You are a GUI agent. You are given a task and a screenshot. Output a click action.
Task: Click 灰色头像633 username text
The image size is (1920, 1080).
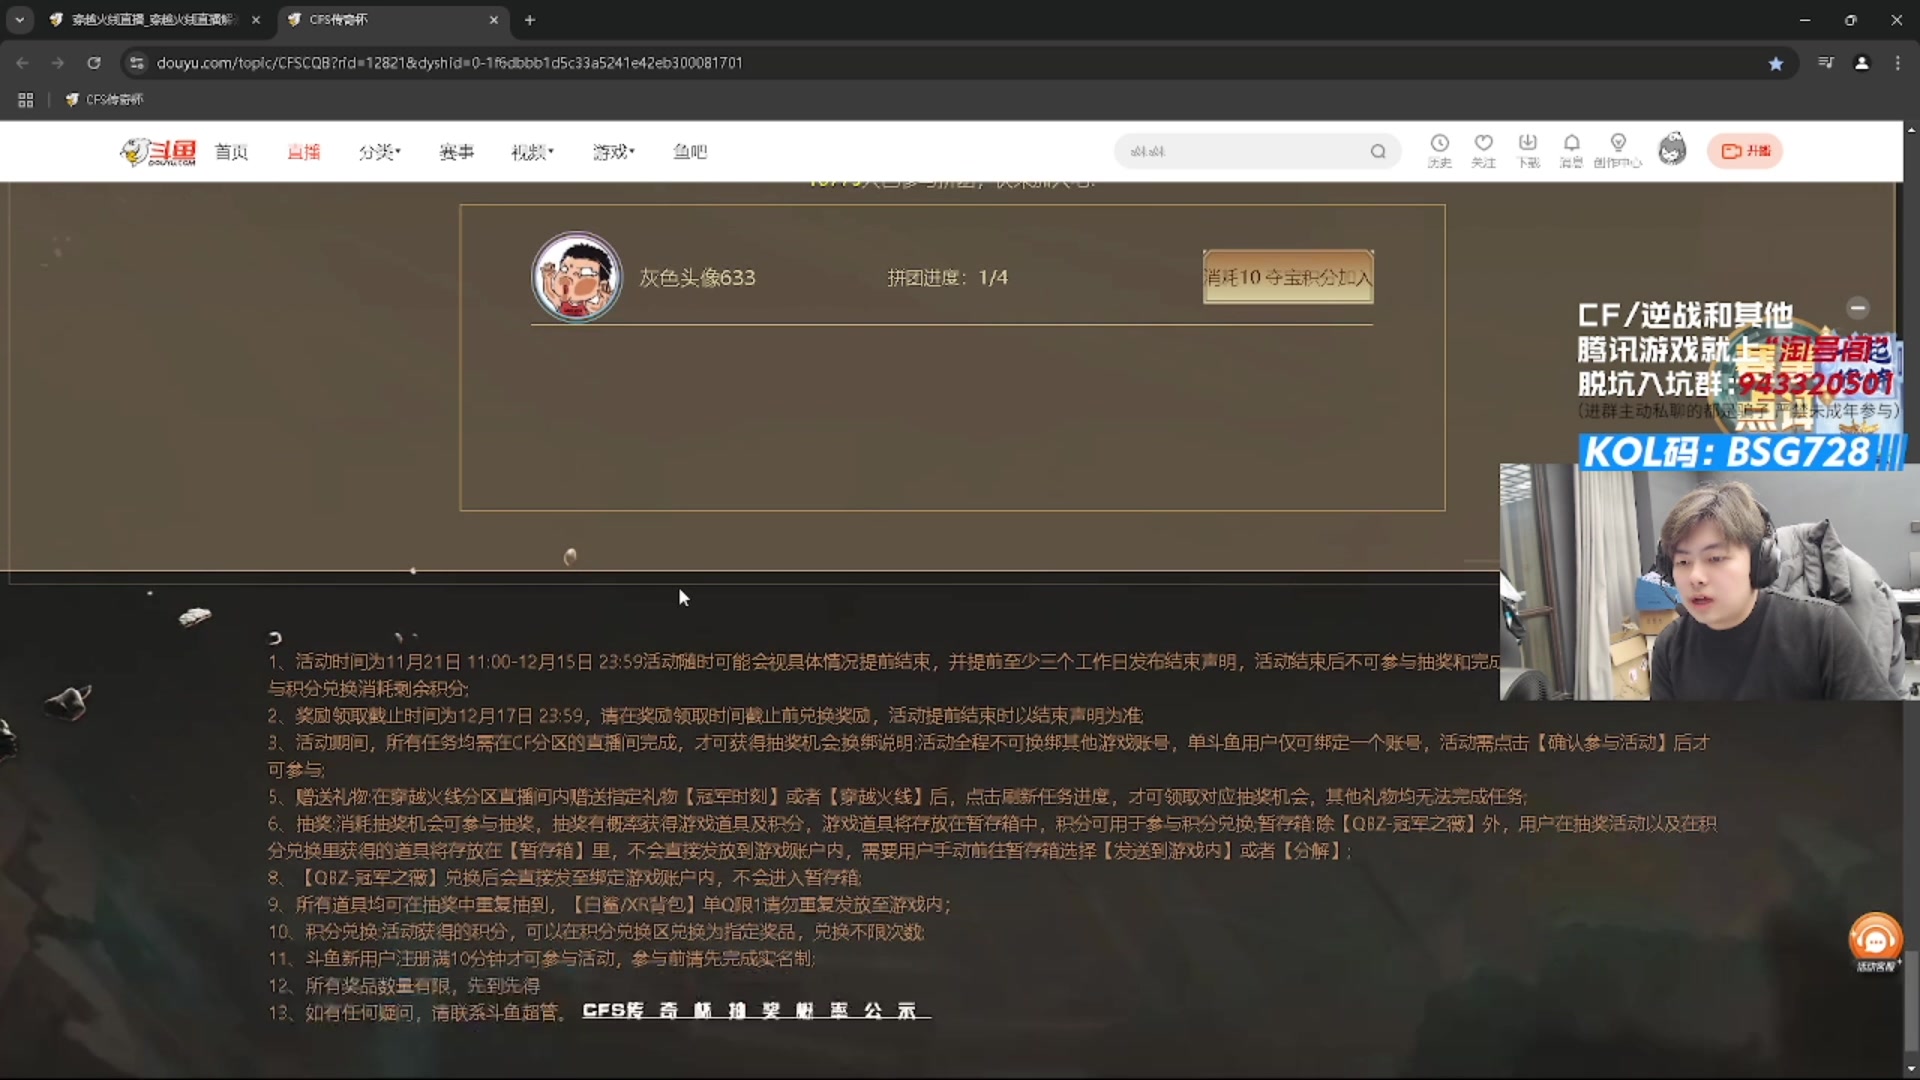(x=697, y=278)
